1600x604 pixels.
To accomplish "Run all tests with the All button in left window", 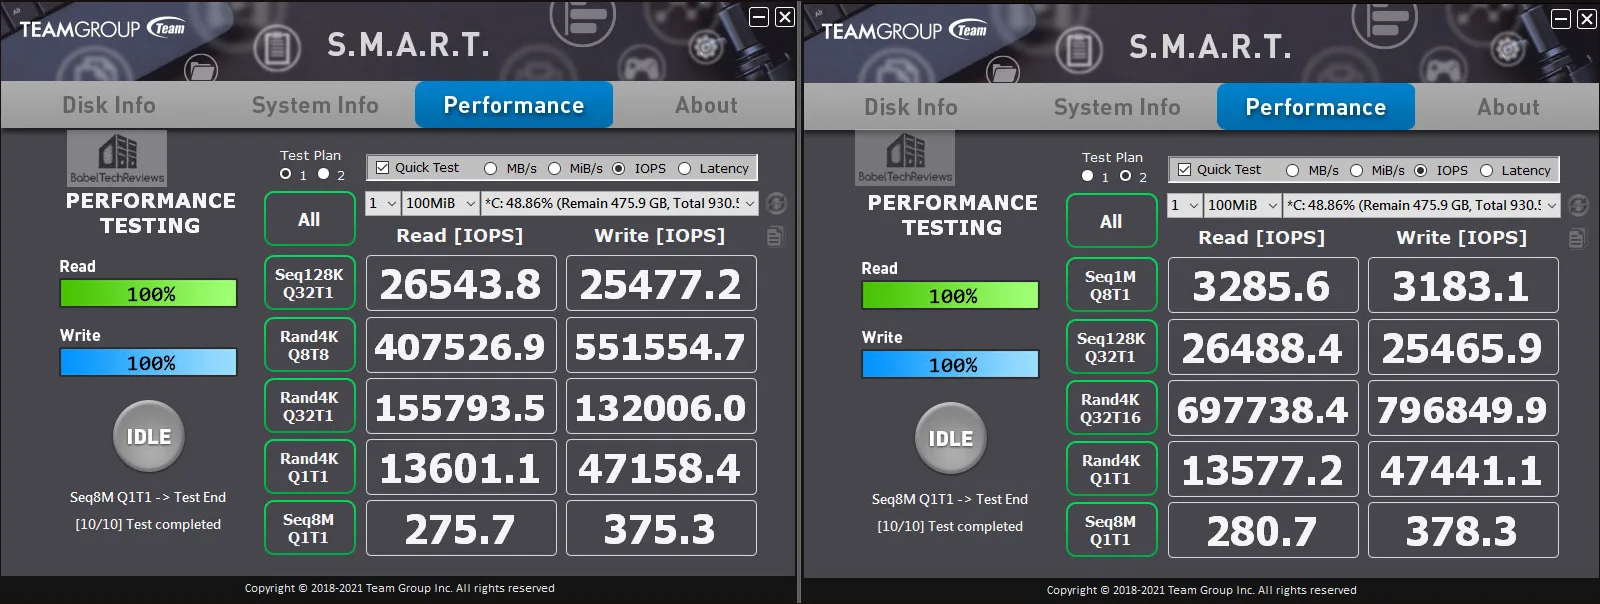I will point(310,219).
